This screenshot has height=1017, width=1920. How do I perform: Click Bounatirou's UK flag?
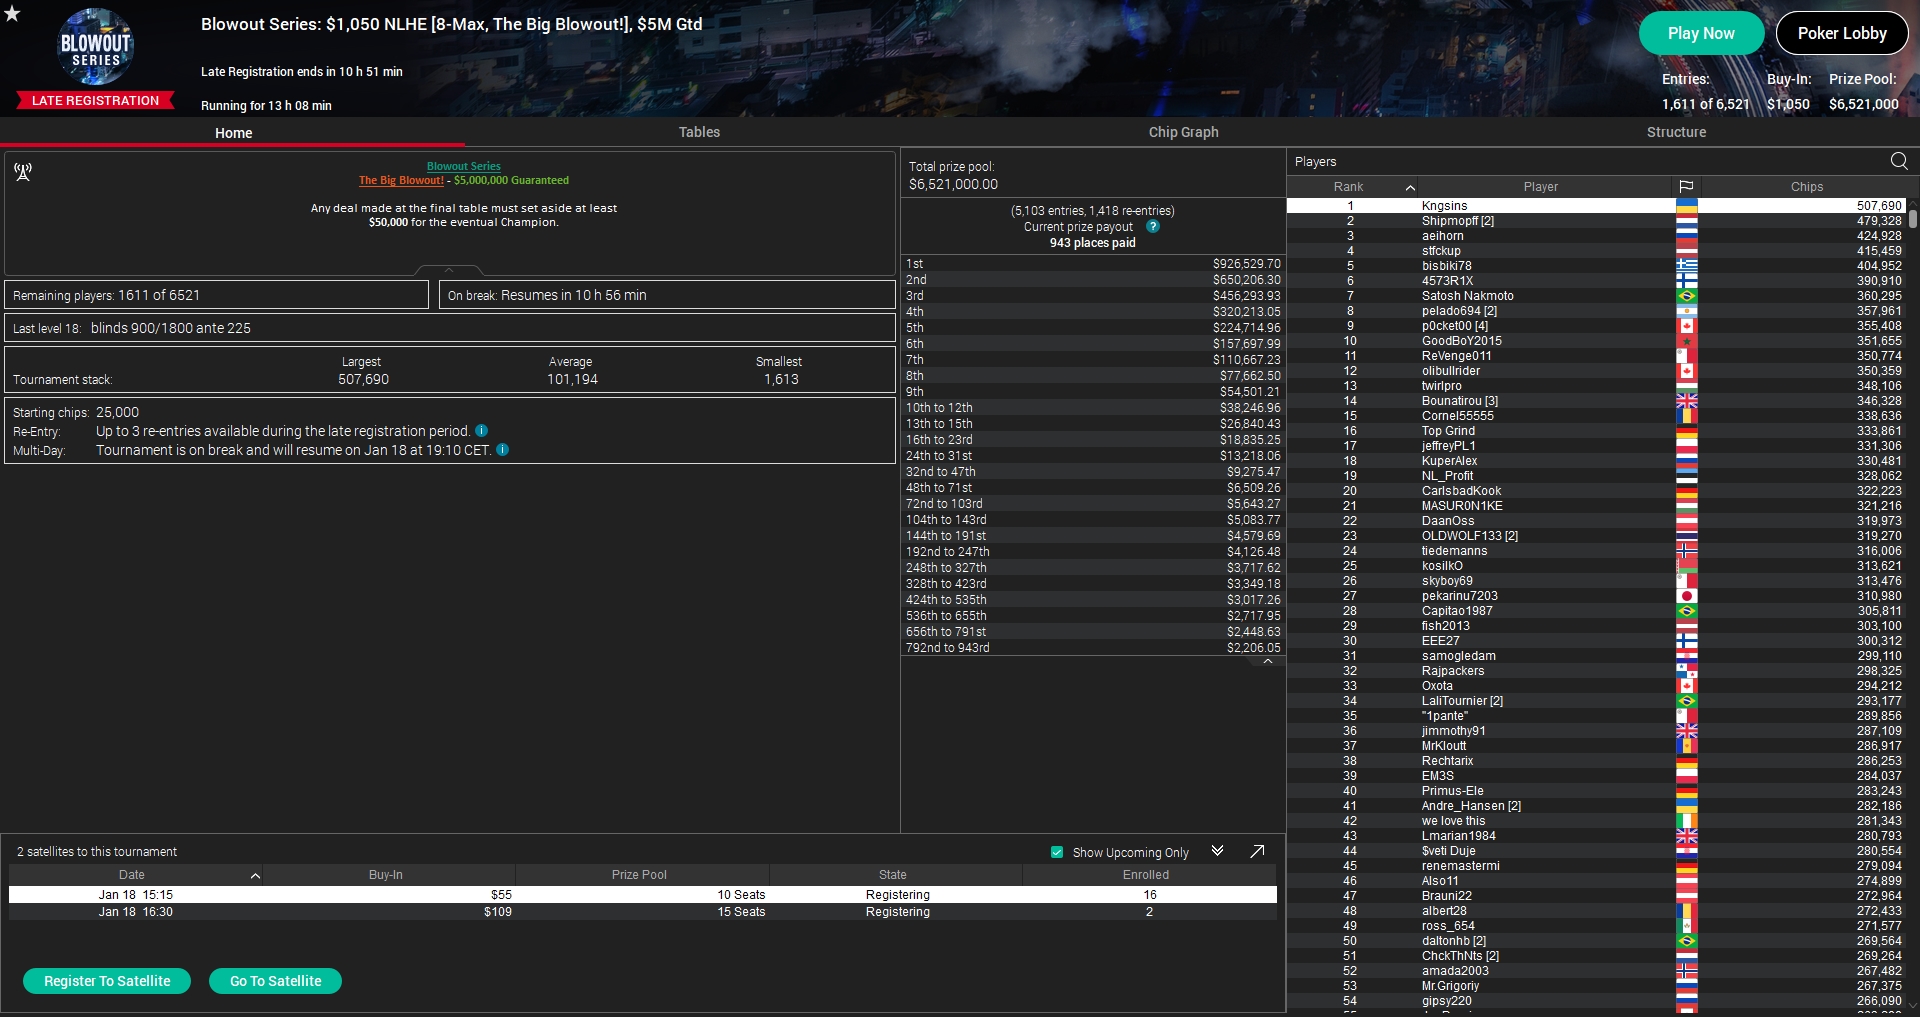pyautogui.click(x=1687, y=401)
